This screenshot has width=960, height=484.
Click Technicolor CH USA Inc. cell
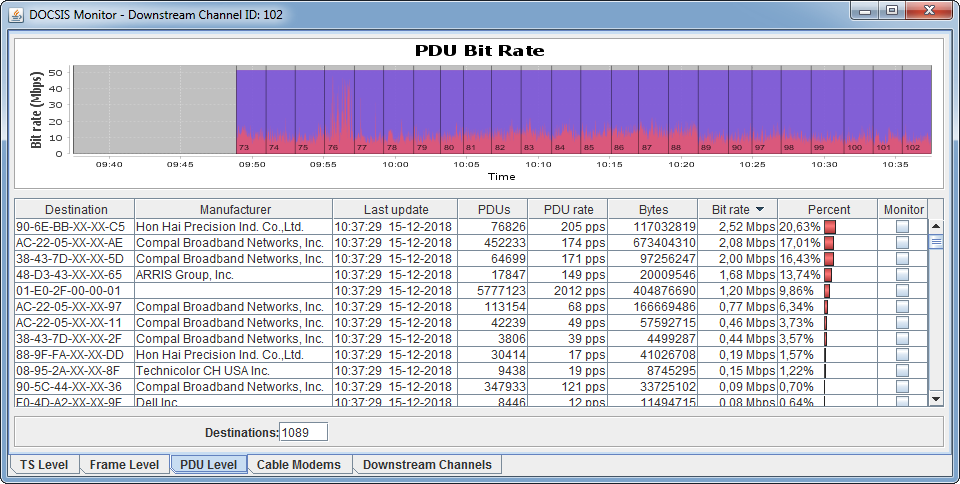pyautogui.click(x=234, y=370)
